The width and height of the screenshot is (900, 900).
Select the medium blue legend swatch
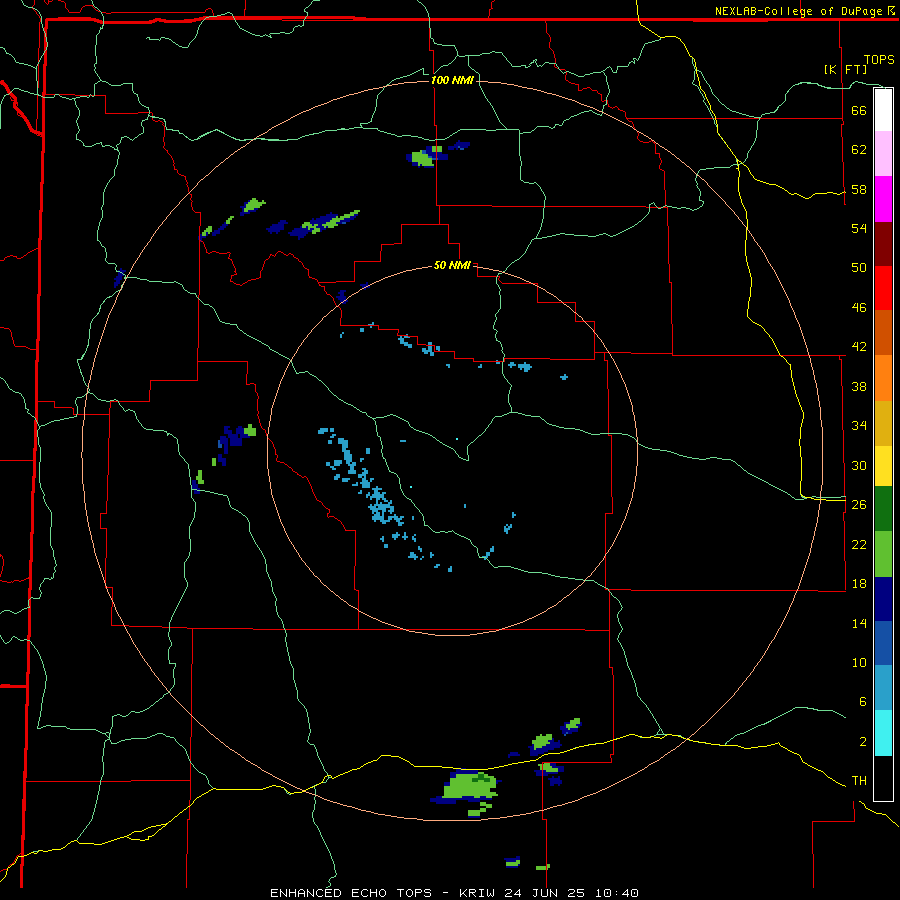pos(883,643)
